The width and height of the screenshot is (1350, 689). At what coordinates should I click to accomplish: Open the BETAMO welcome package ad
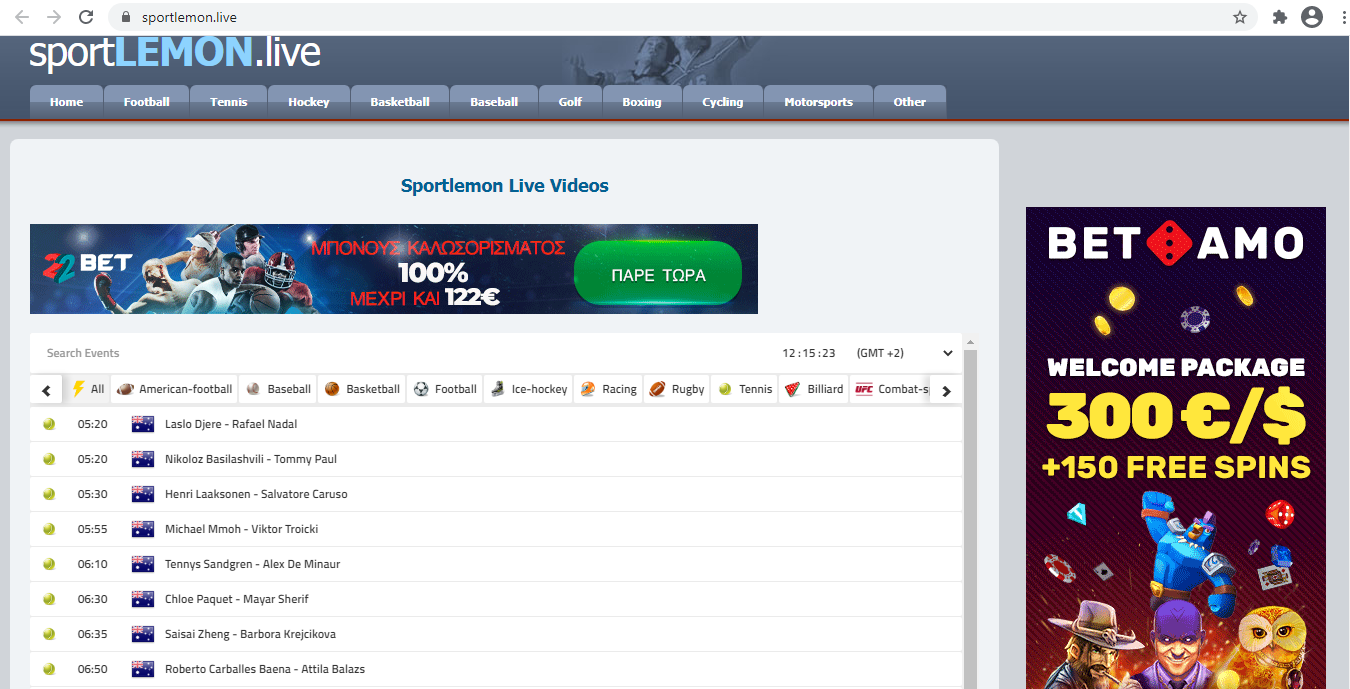(x=1175, y=448)
